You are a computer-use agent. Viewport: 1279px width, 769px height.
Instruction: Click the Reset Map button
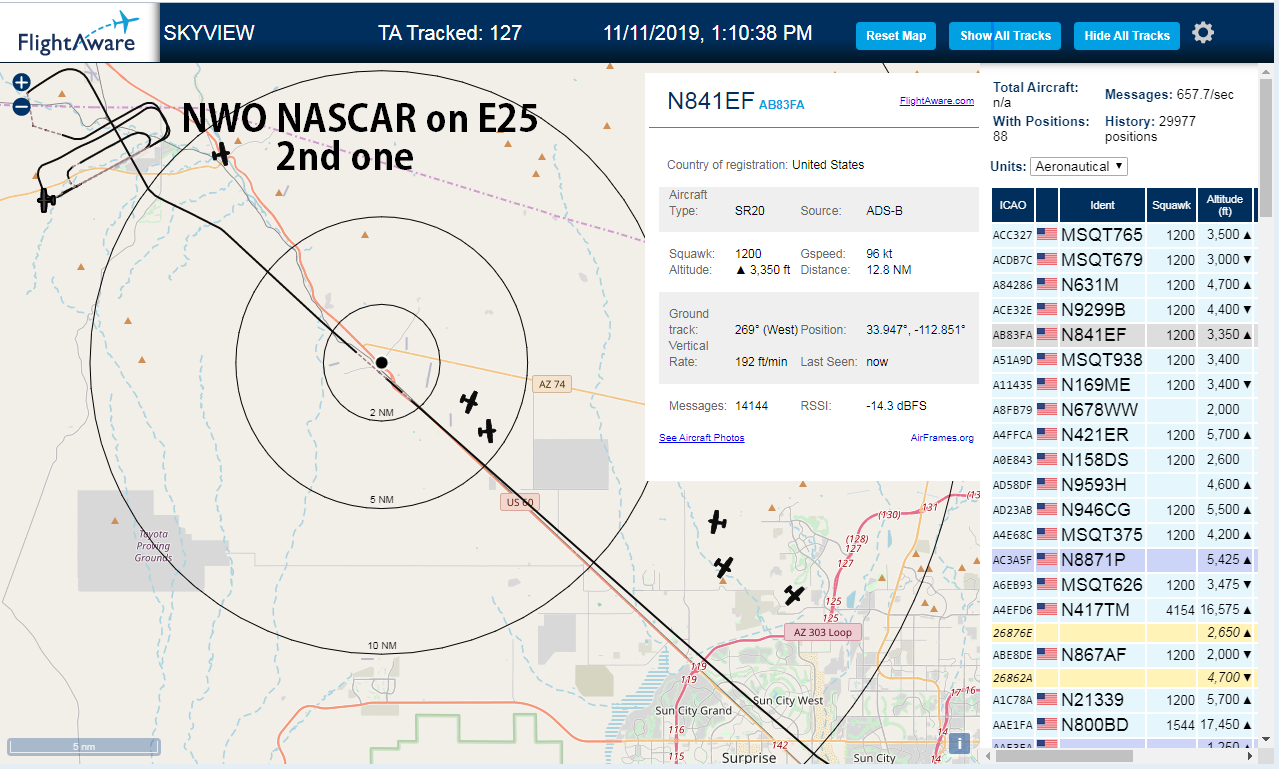tap(896, 36)
